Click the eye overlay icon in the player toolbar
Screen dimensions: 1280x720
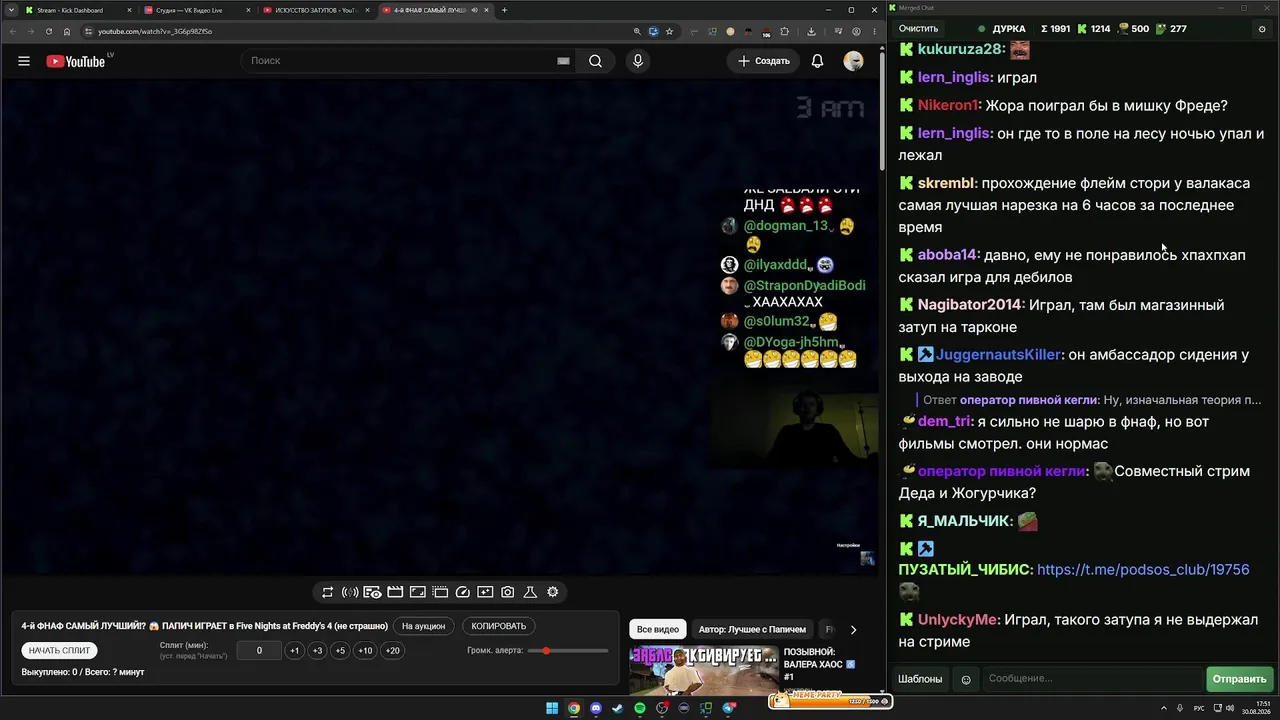(372, 592)
